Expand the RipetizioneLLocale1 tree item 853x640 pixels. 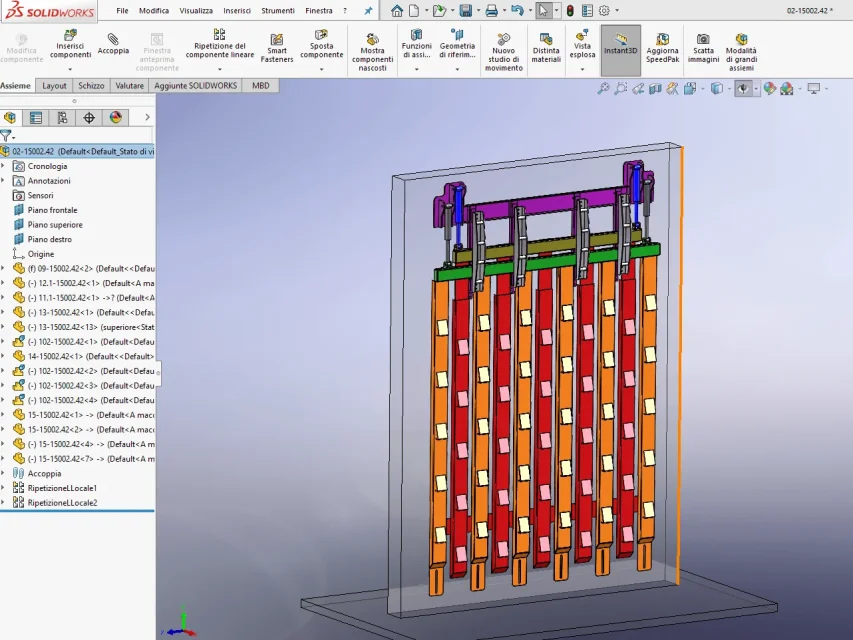(x=3, y=488)
